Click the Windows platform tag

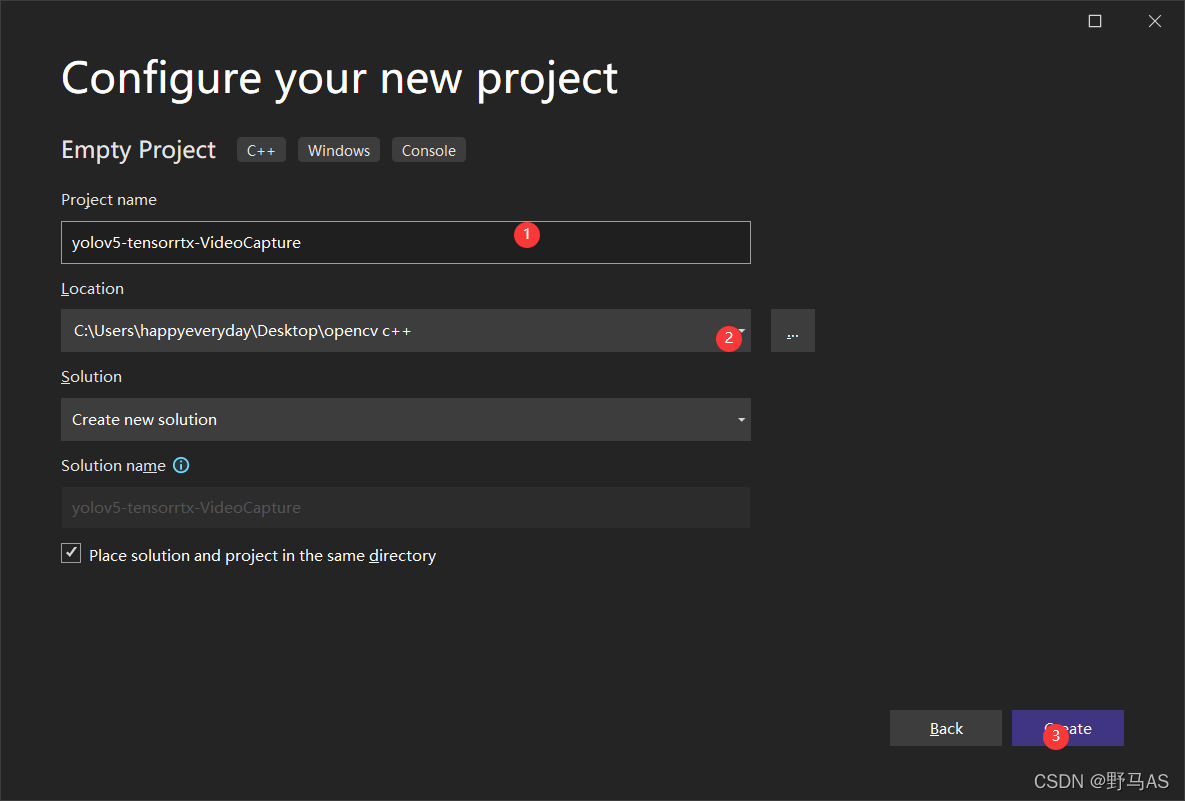pos(339,151)
